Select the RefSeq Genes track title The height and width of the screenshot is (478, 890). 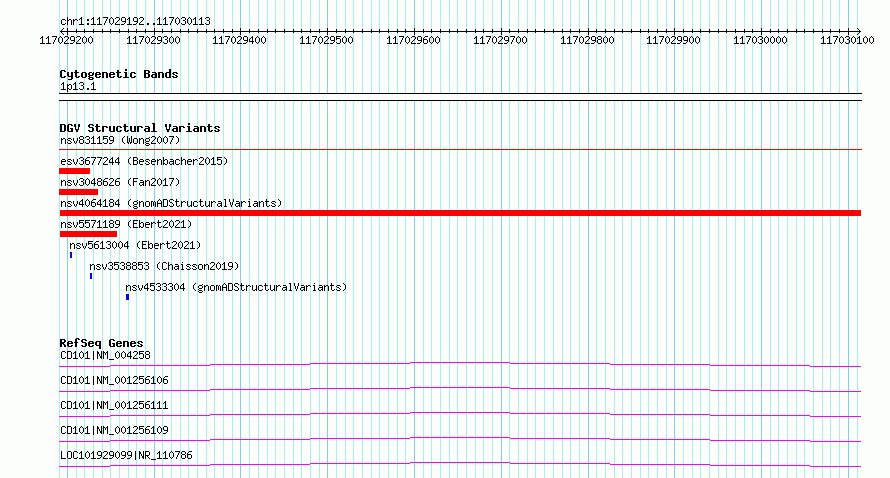pos(102,343)
